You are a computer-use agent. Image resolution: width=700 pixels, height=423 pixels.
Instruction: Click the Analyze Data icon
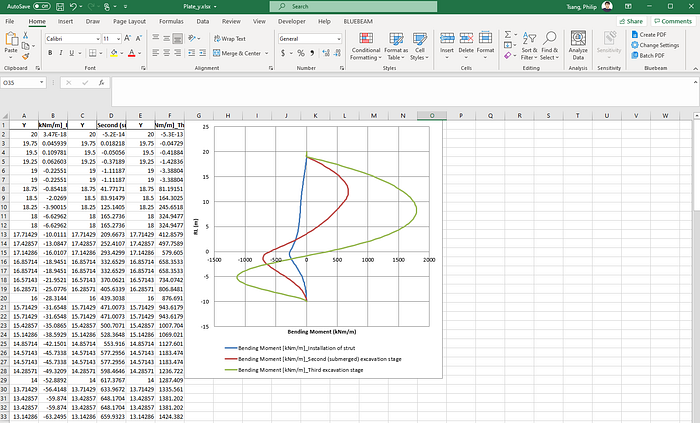coord(578,39)
